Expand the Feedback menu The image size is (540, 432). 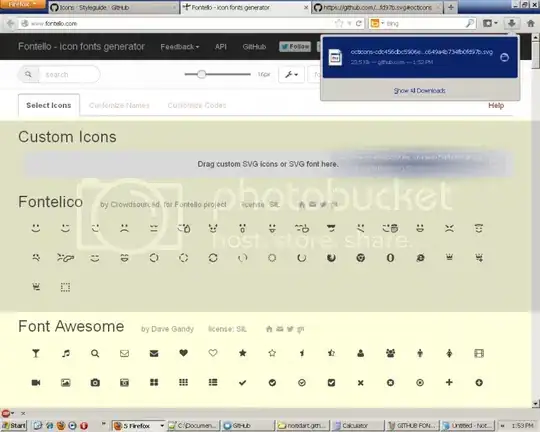click(x=179, y=47)
